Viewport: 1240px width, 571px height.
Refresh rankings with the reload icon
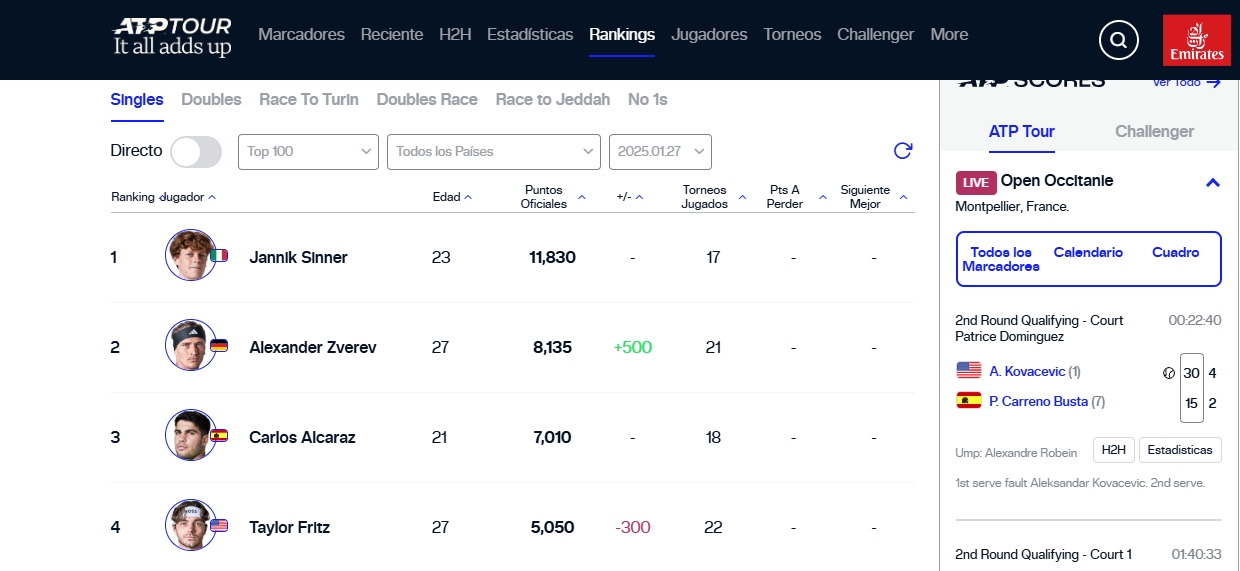point(903,151)
